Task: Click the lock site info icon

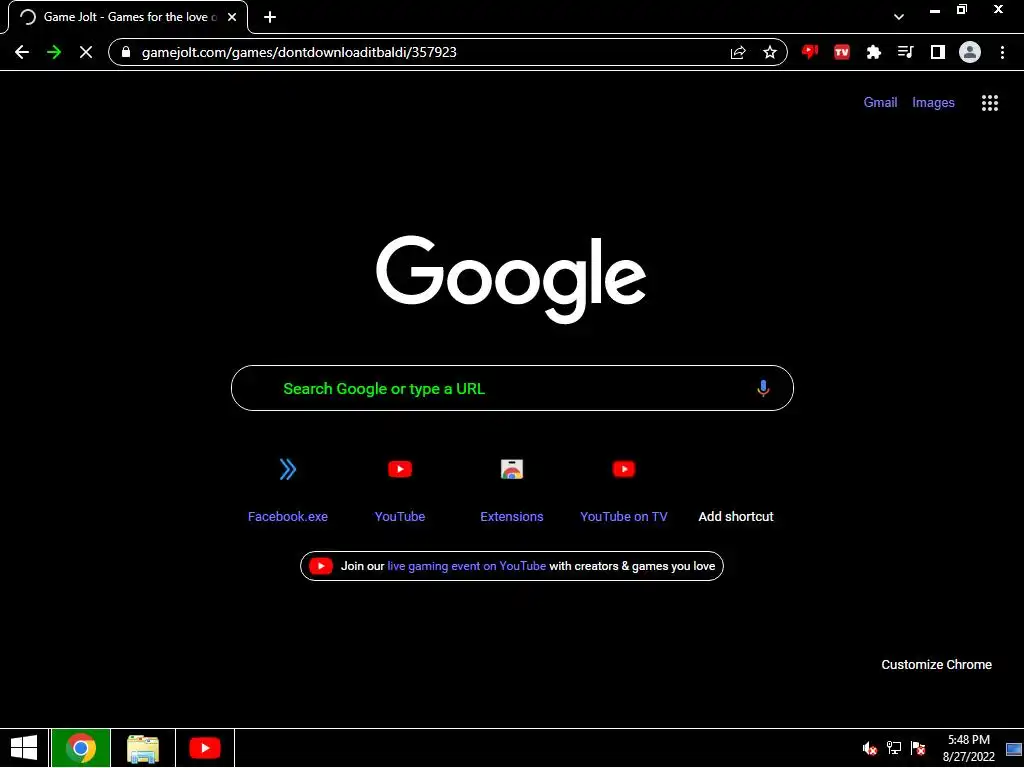Action: coord(126,52)
